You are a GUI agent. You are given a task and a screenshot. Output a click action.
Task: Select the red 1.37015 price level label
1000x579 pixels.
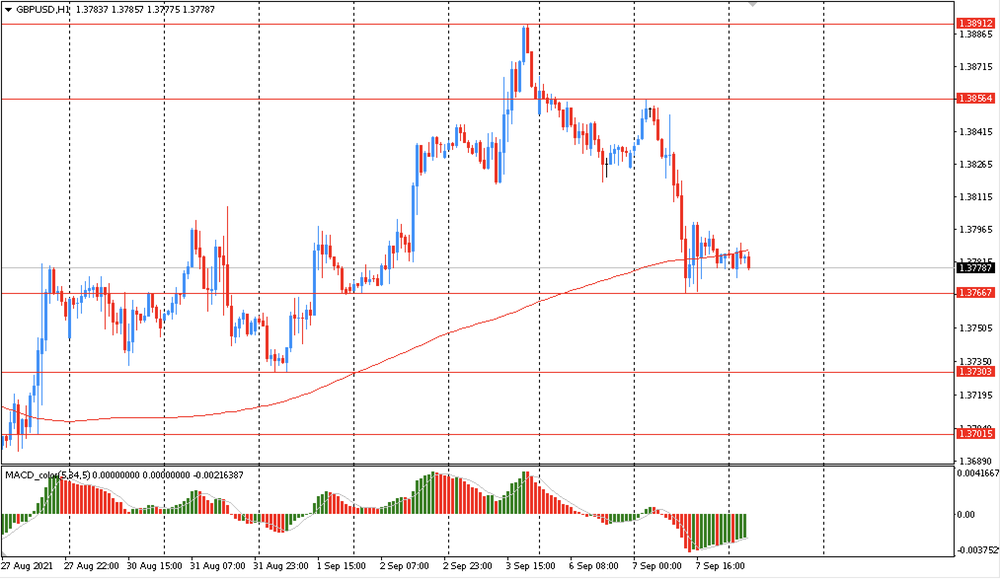(976, 434)
